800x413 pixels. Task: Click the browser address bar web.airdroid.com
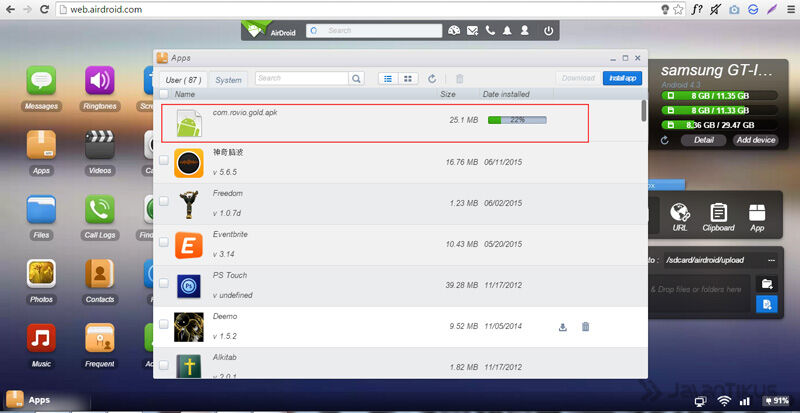[357, 9]
